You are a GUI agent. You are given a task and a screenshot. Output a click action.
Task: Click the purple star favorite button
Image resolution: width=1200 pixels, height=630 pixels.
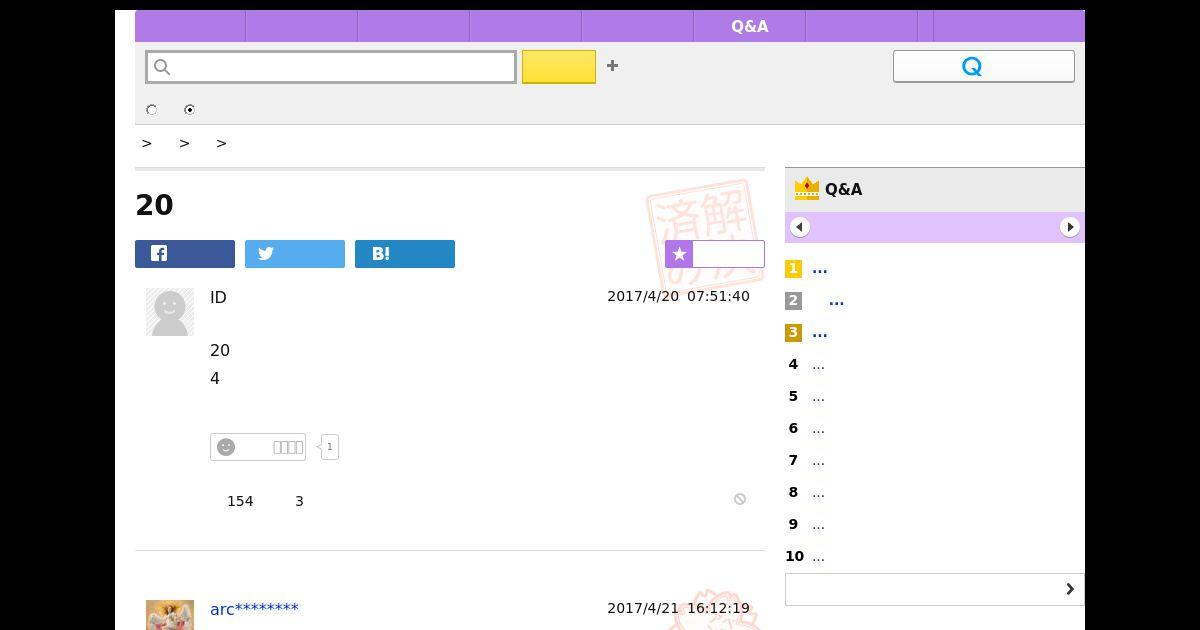tap(715, 254)
